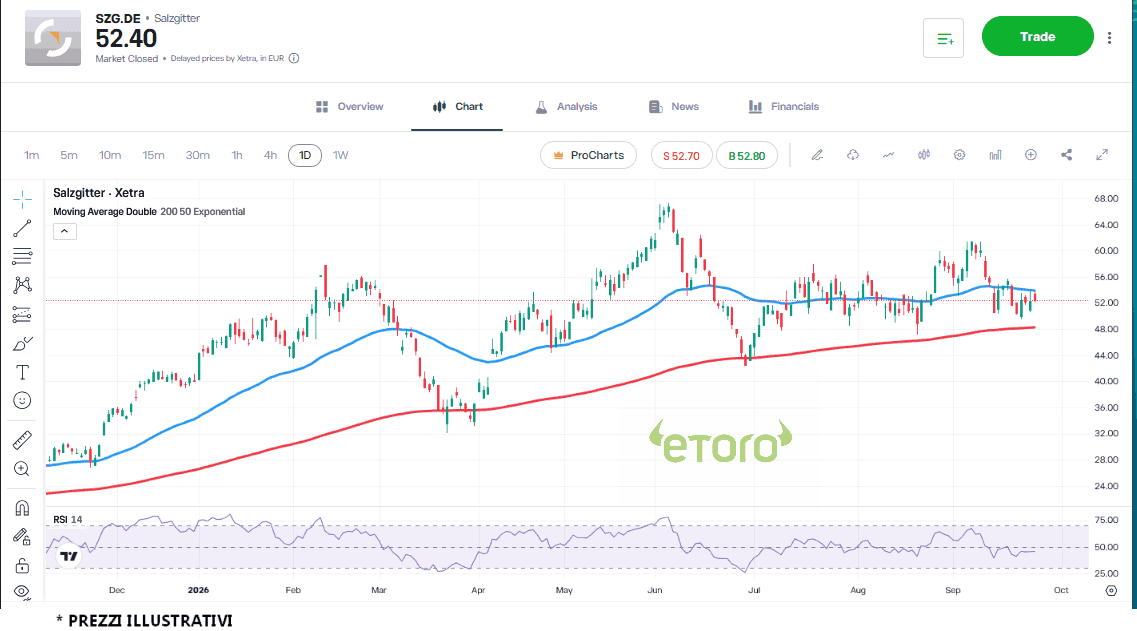Select the Text annotation tool

22,372
